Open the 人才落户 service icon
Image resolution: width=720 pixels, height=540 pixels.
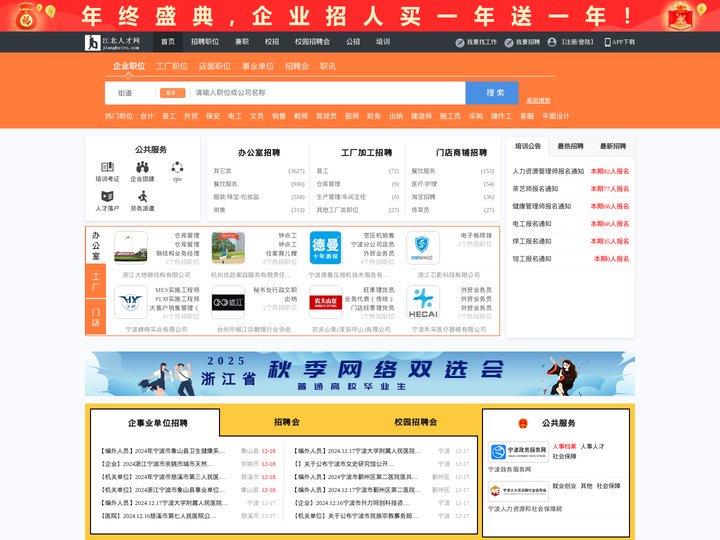(x=107, y=202)
